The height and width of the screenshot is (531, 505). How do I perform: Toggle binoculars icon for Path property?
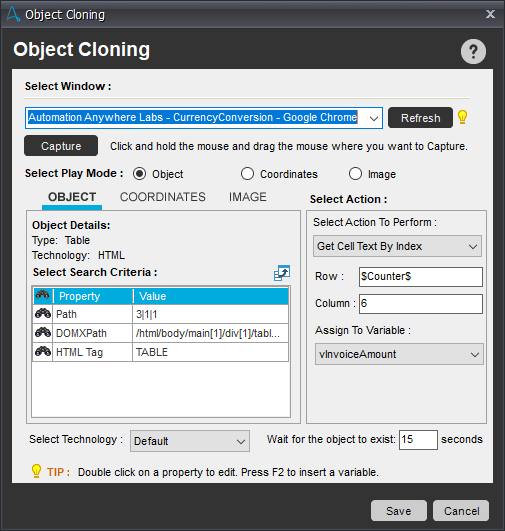(x=43, y=314)
